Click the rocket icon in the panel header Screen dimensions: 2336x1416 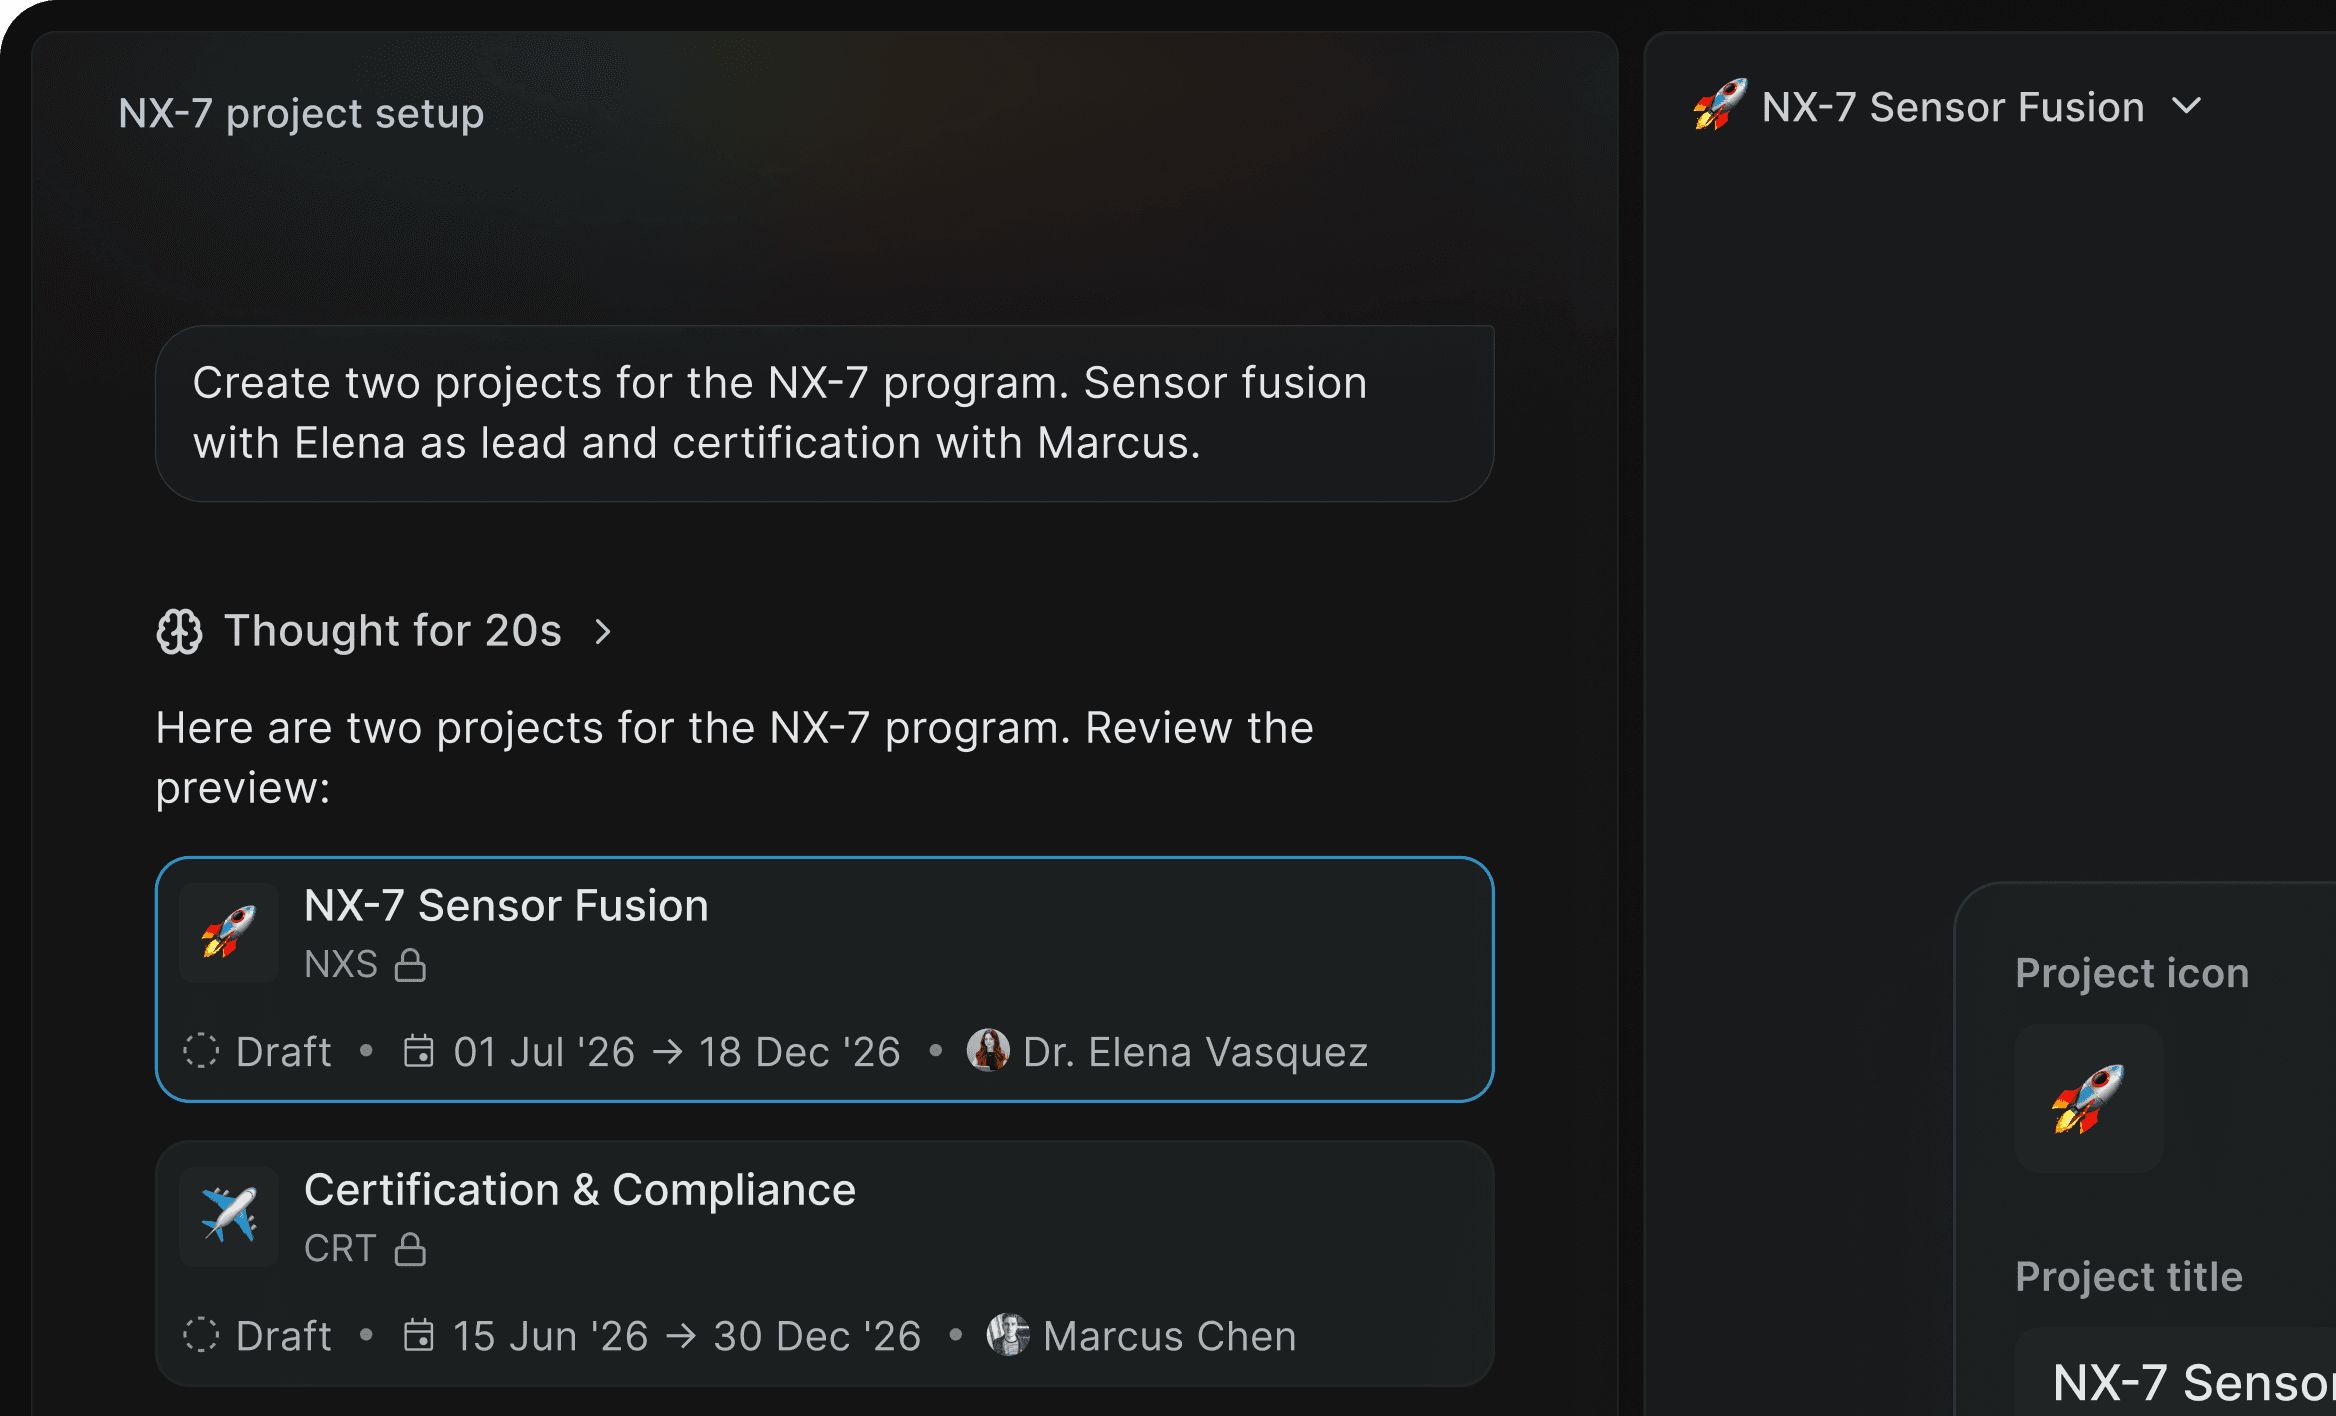[x=1719, y=105]
